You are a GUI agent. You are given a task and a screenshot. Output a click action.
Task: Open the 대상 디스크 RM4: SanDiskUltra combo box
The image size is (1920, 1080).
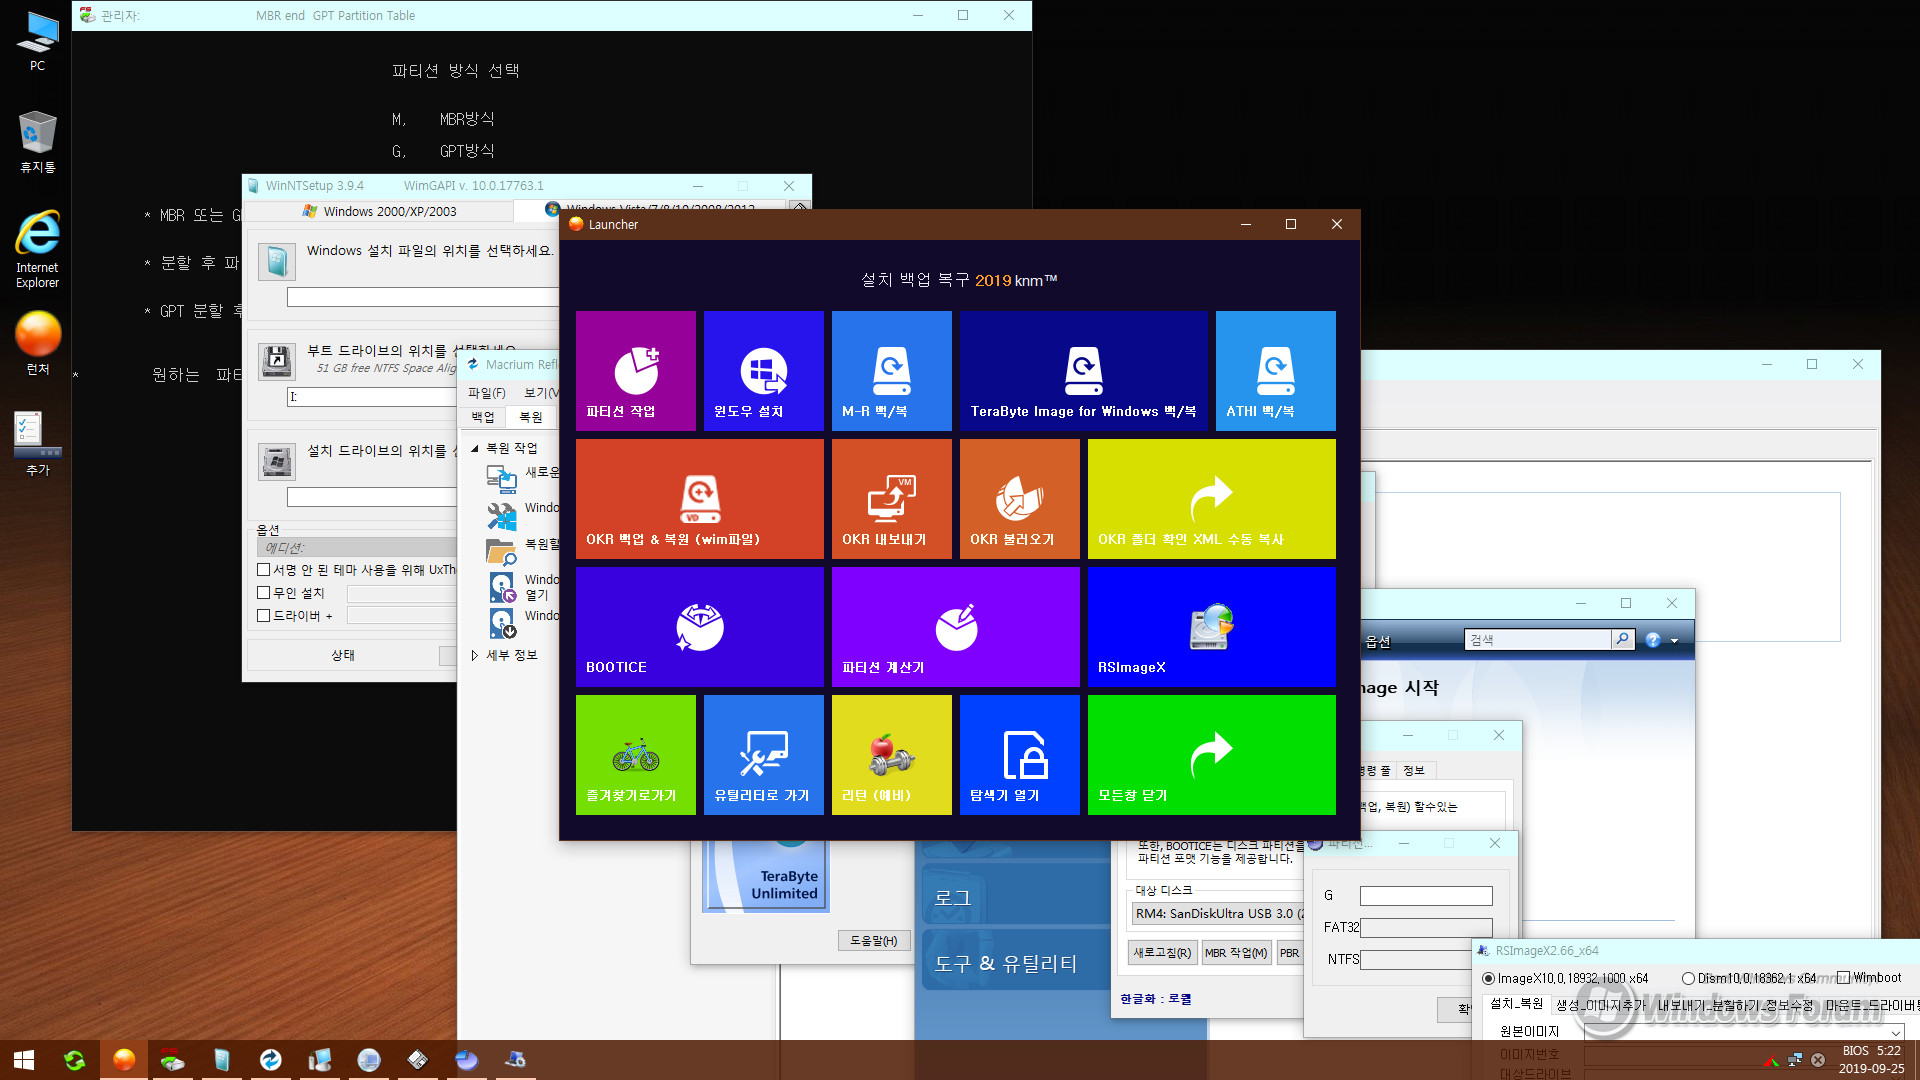pyautogui.click(x=1218, y=914)
